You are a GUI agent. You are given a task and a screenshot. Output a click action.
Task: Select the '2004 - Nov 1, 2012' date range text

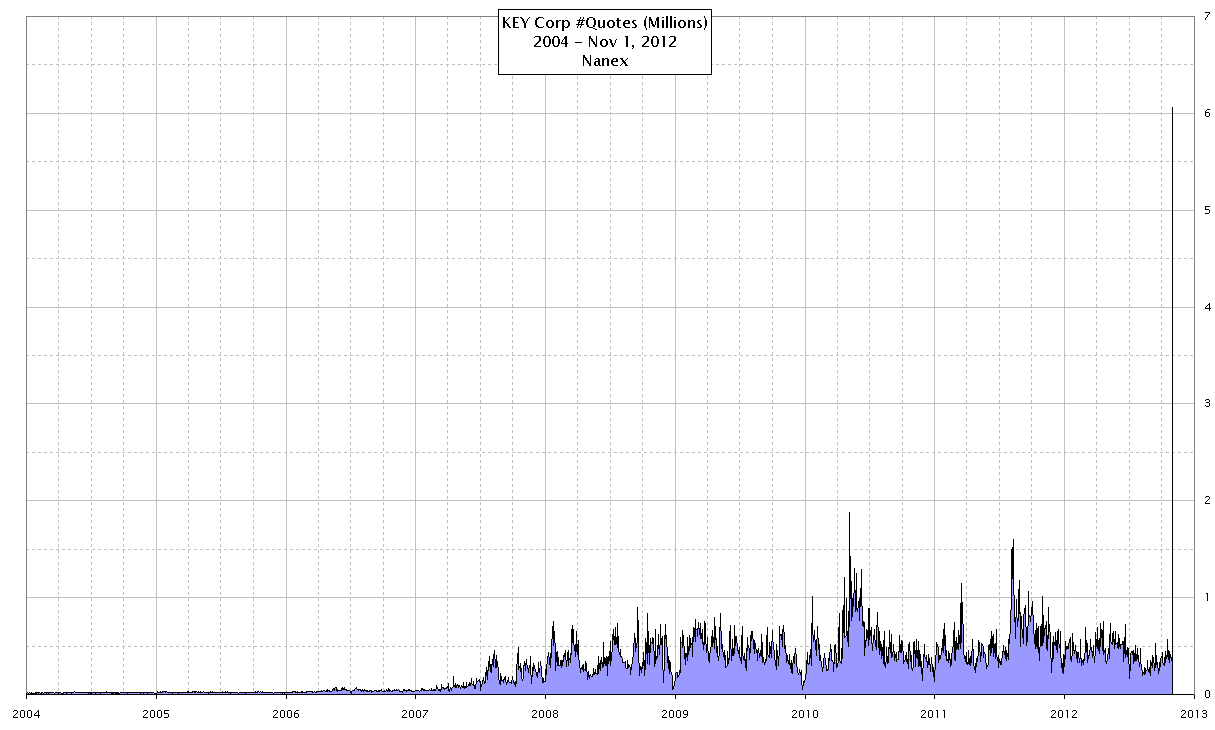(x=604, y=42)
